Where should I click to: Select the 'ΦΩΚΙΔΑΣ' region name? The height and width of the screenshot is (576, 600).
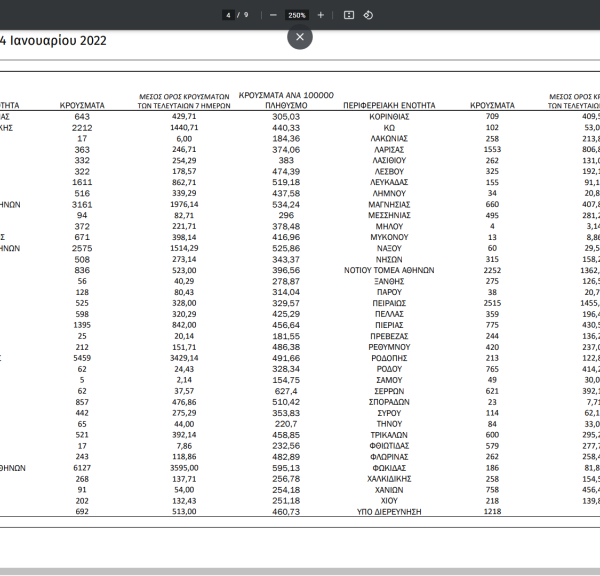pyautogui.click(x=389, y=468)
